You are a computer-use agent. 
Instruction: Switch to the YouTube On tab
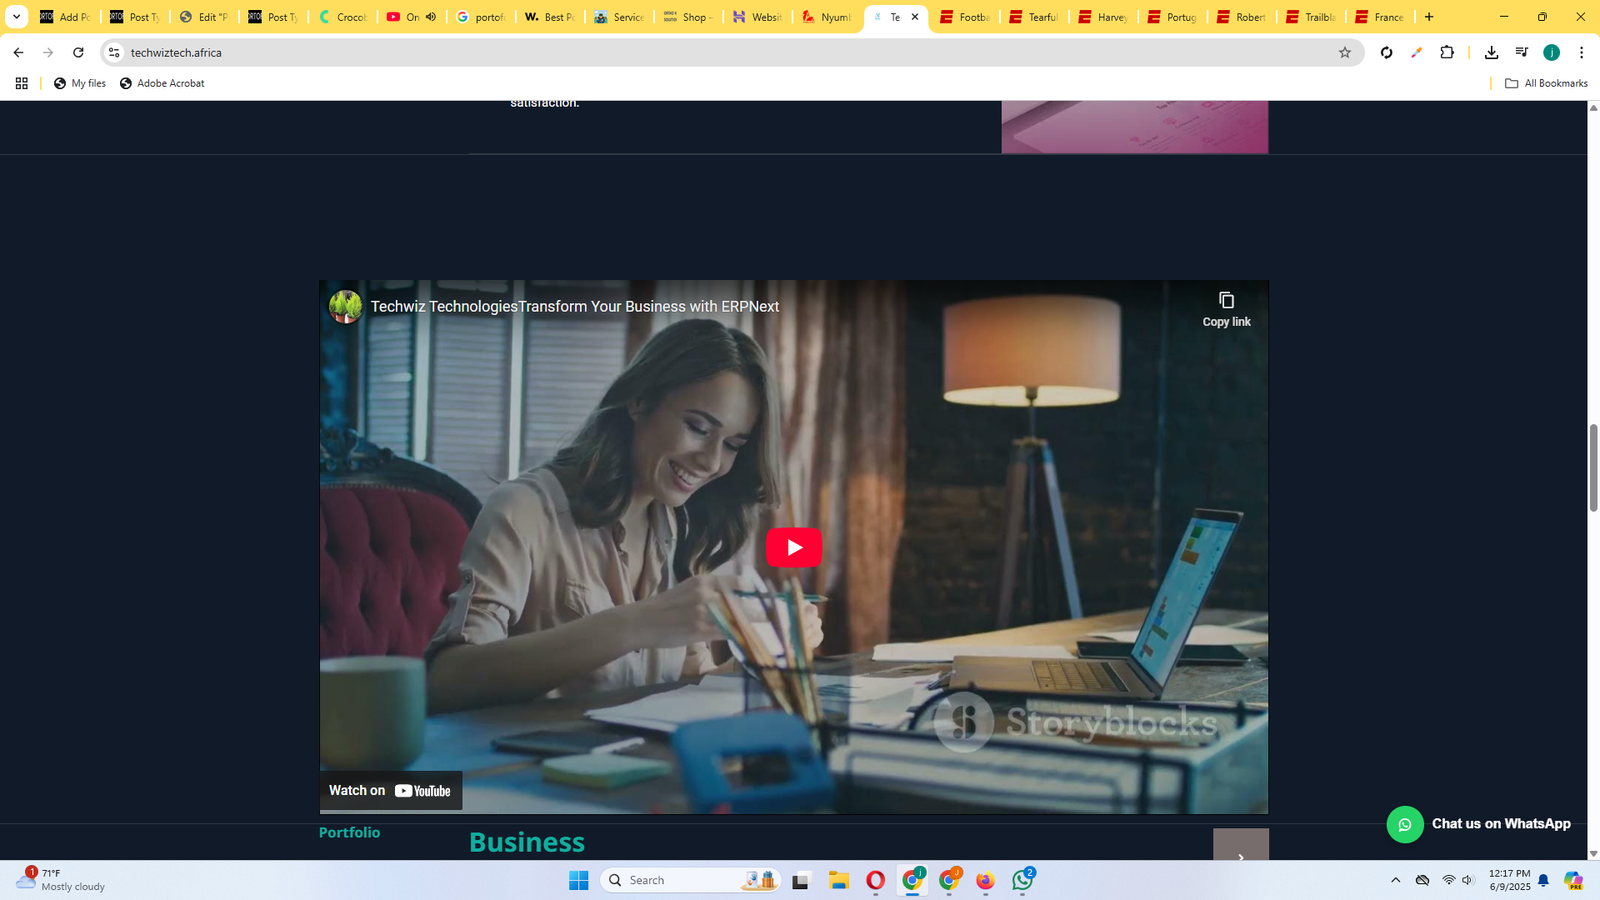pyautogui.click(x=403, y=17)
